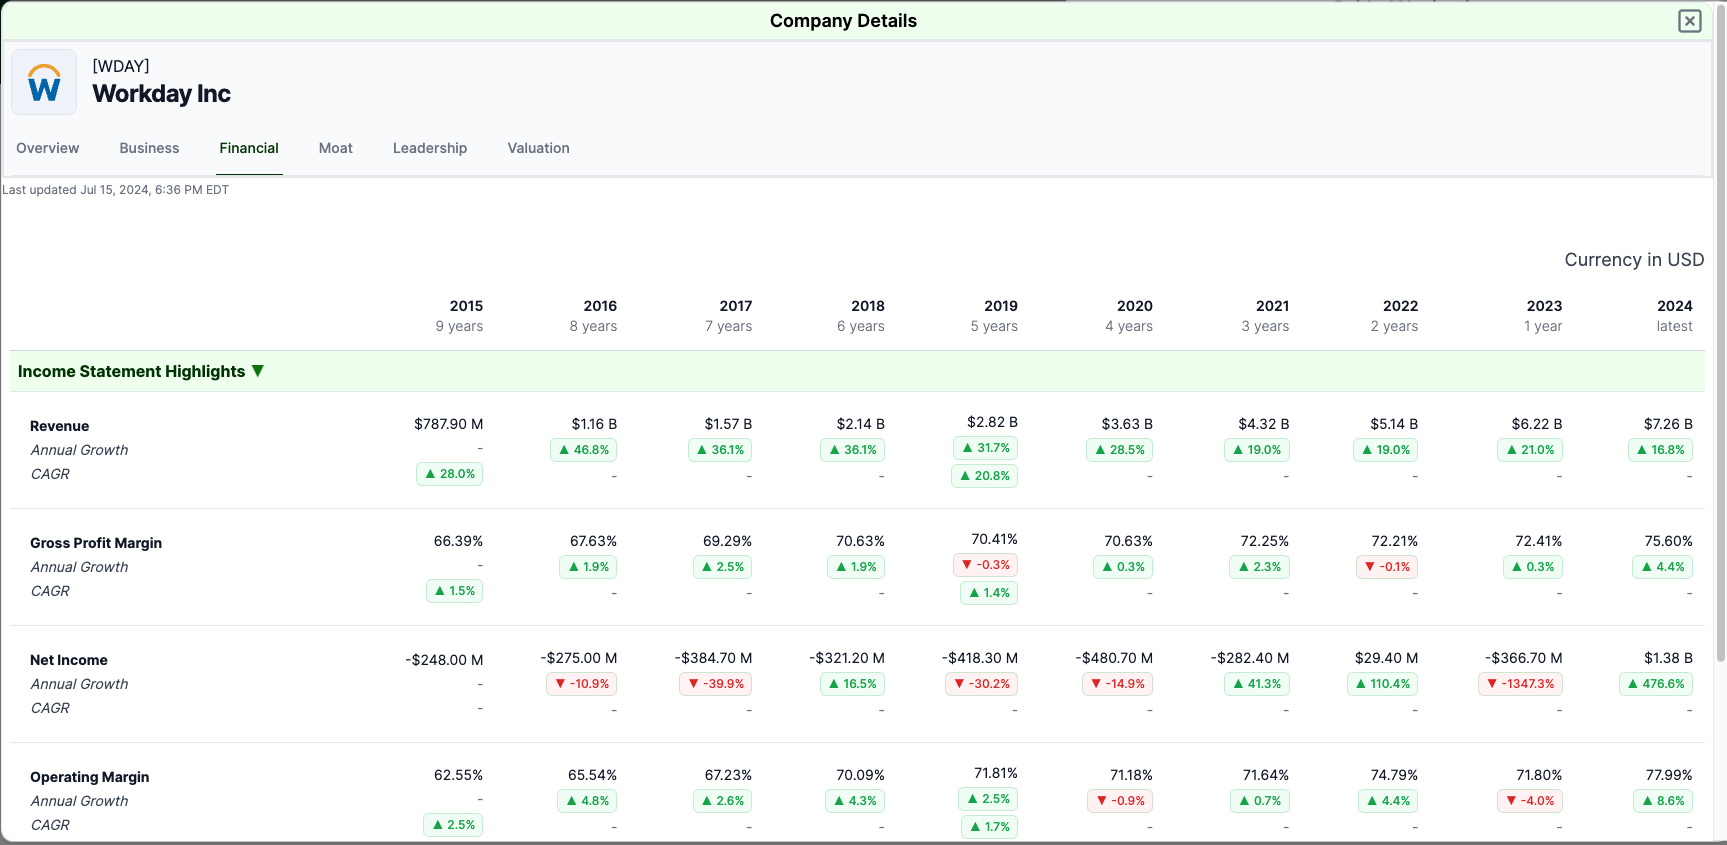Go to the Moat tab
This screenshot has width=1727, height=845.
[x=336, y=148]
